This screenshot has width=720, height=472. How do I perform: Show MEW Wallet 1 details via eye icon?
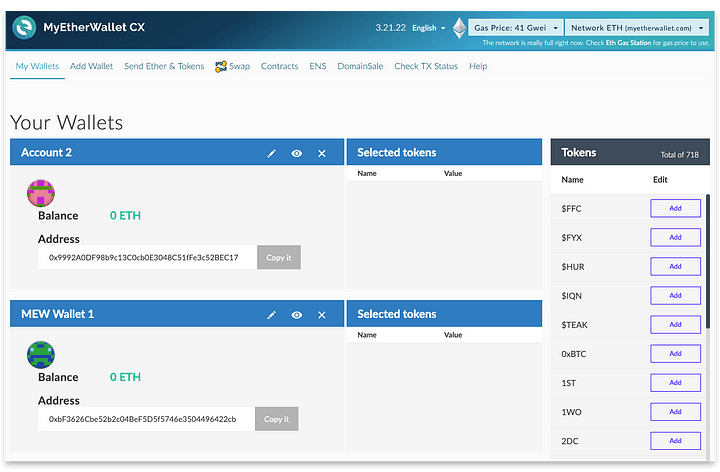[297, 315]
